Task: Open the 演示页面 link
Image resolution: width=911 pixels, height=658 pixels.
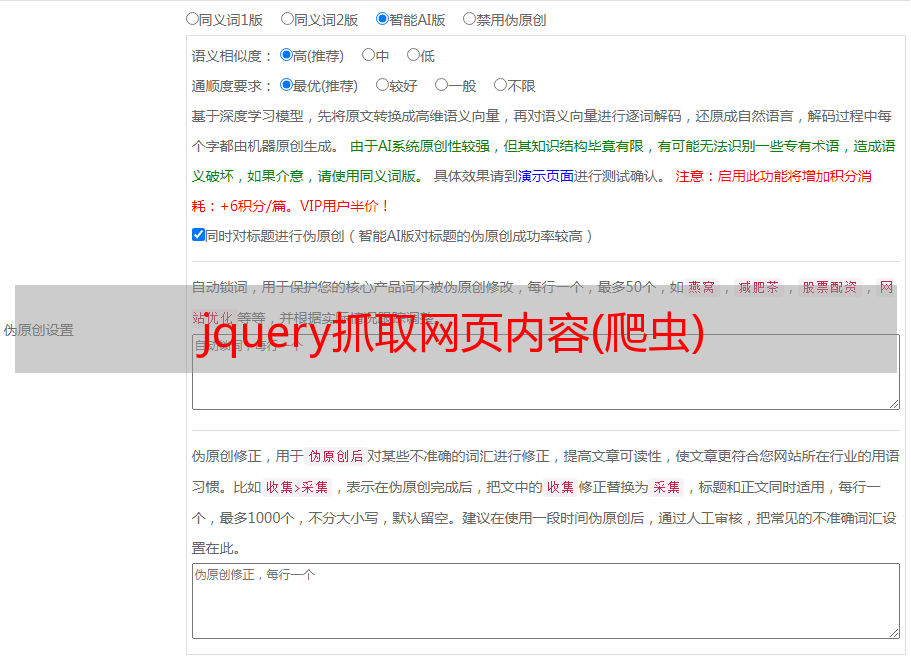Action: 546,176
